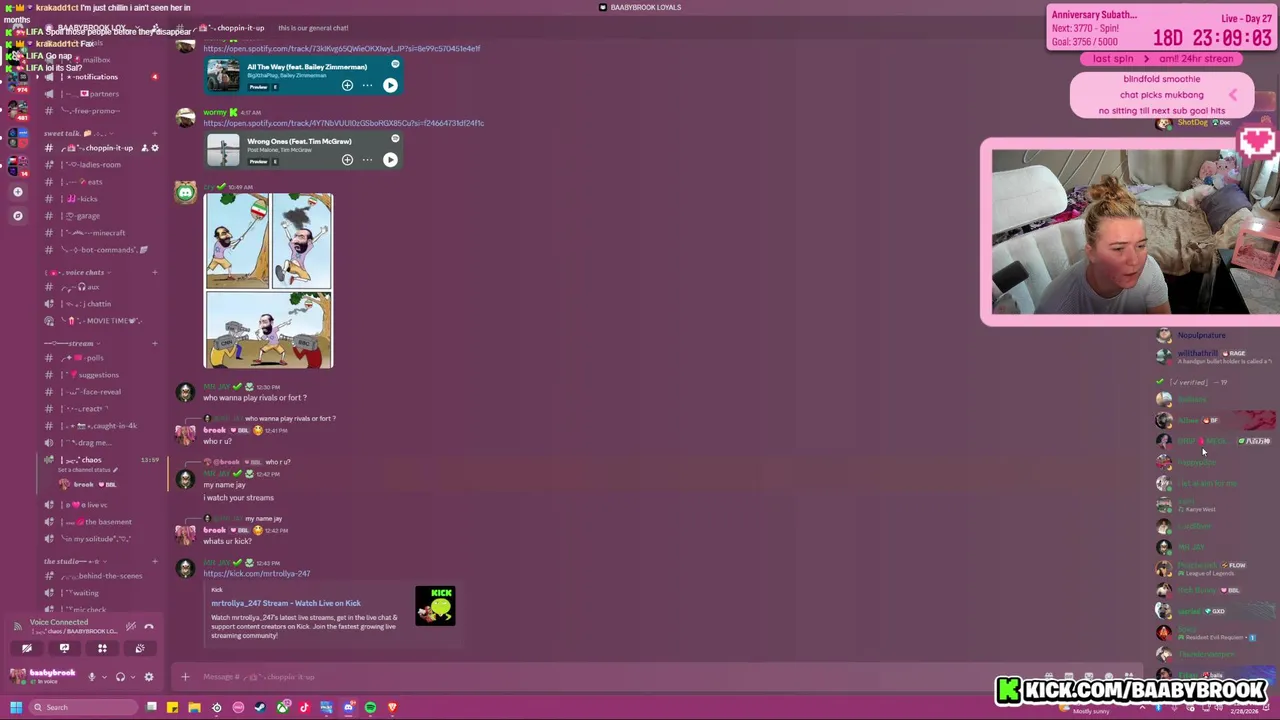The width and height of the screenshot is (1280, 720).
Task: Collapse the stream category
Action: (x=70, y=343)
